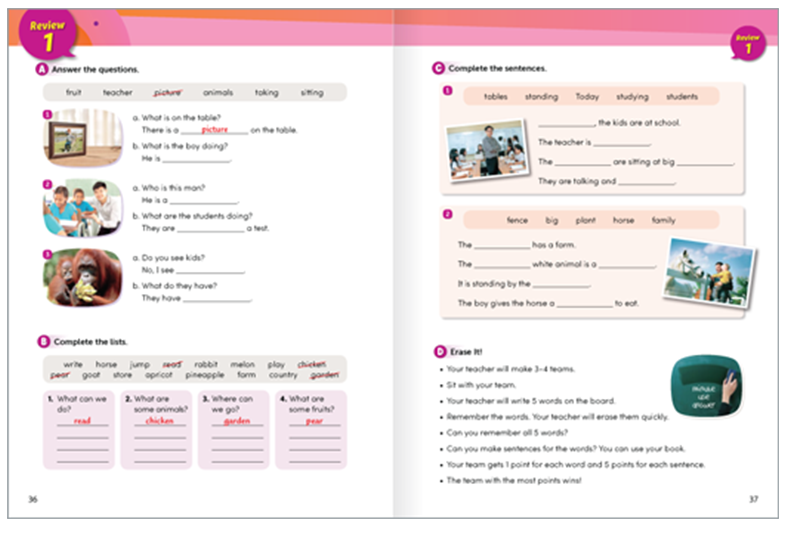Click the word 'animals' in word bank
786x533 pixels.
[218, 92]
